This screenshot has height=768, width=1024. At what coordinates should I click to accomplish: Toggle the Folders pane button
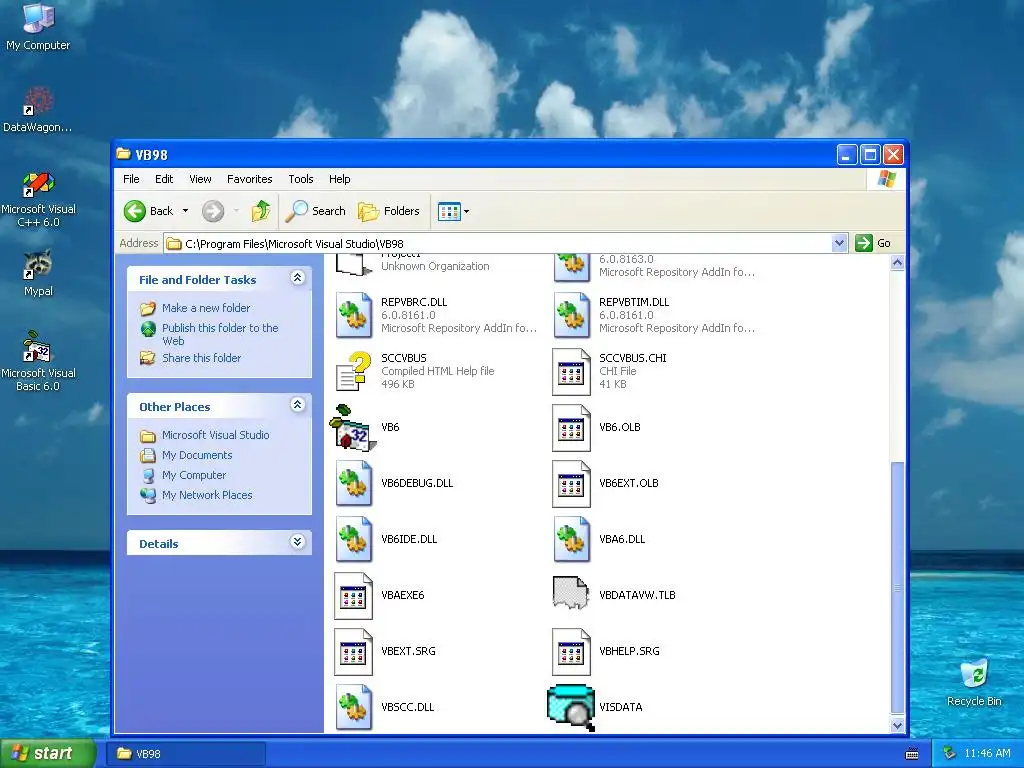389,211
